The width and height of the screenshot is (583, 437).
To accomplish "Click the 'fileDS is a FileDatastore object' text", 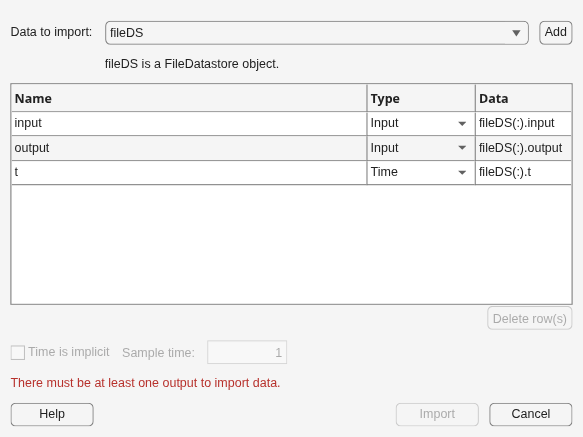I will (191, 64).
